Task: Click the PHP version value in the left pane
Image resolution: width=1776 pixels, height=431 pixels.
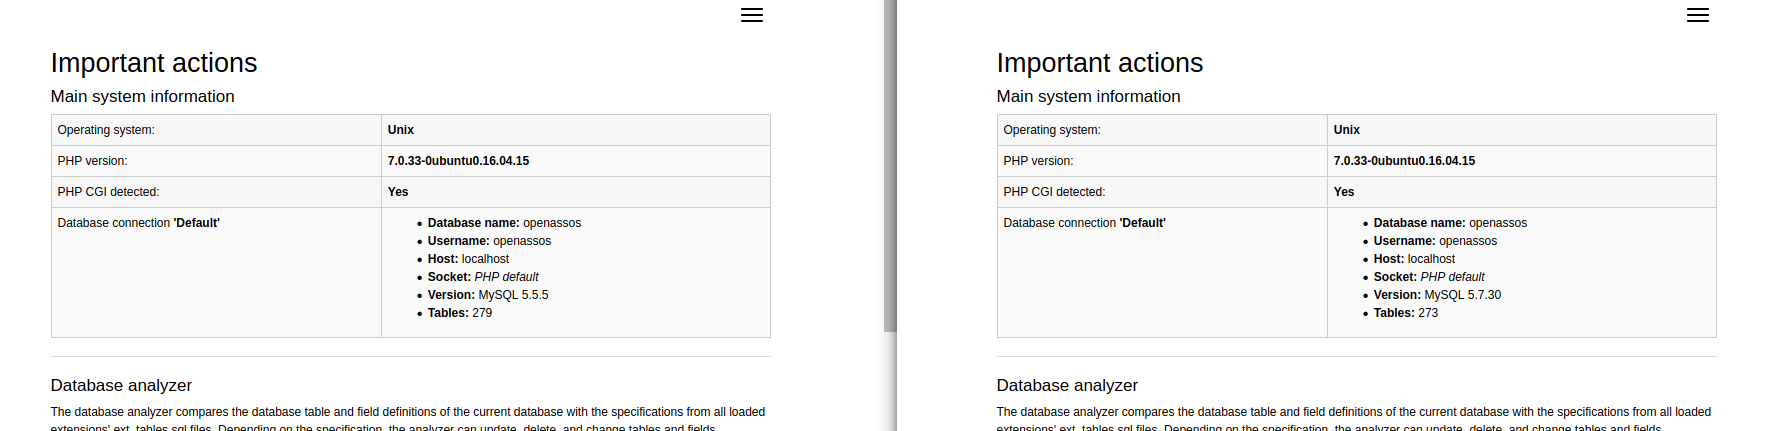Action: coord(458,161)
